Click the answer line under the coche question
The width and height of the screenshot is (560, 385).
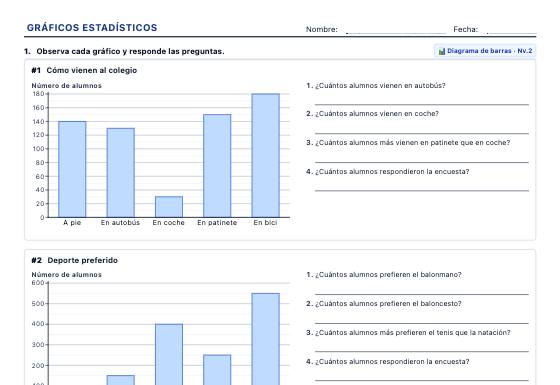click(422, 133)
